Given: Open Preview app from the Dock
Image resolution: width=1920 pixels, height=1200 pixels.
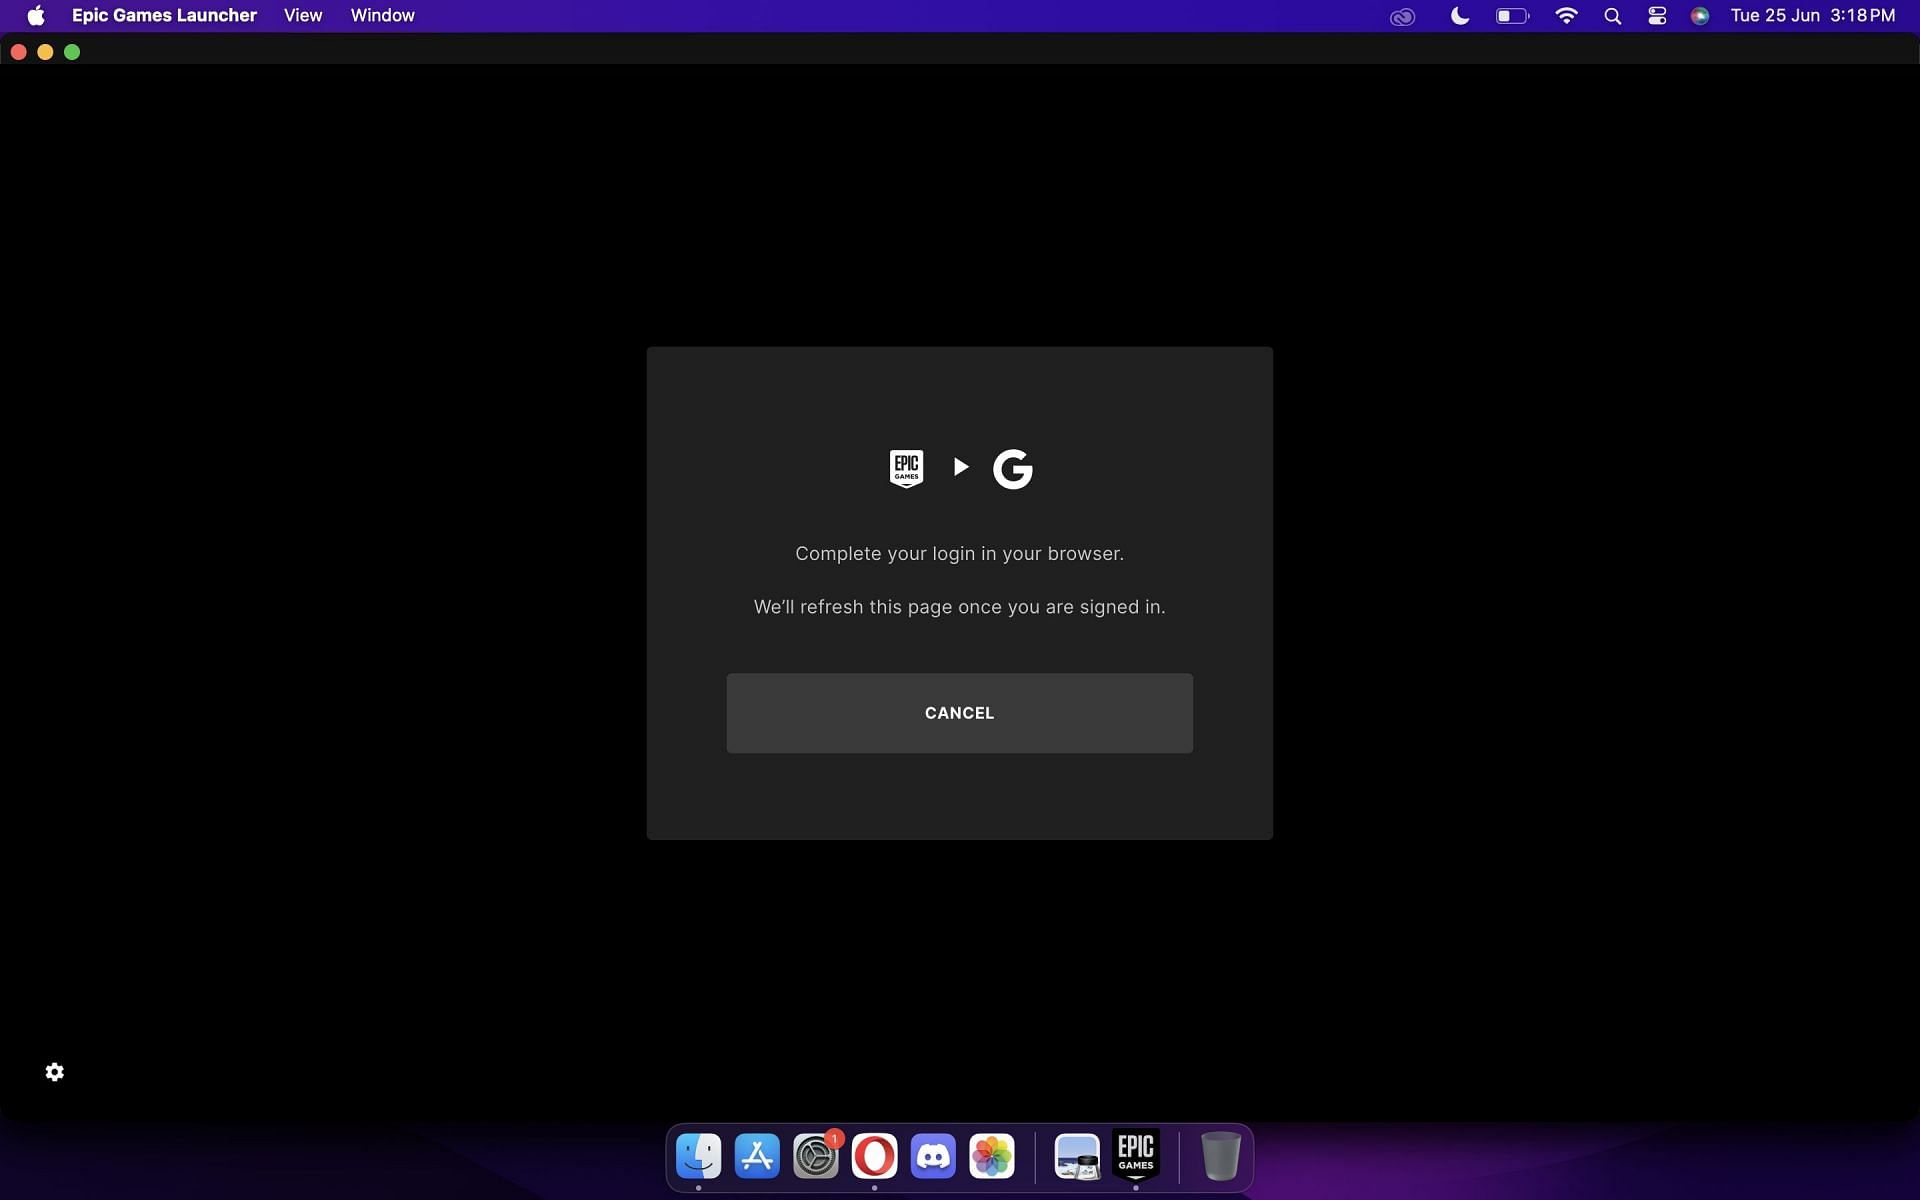Looking at the screenshot, I should [x=1077, y=1156].
